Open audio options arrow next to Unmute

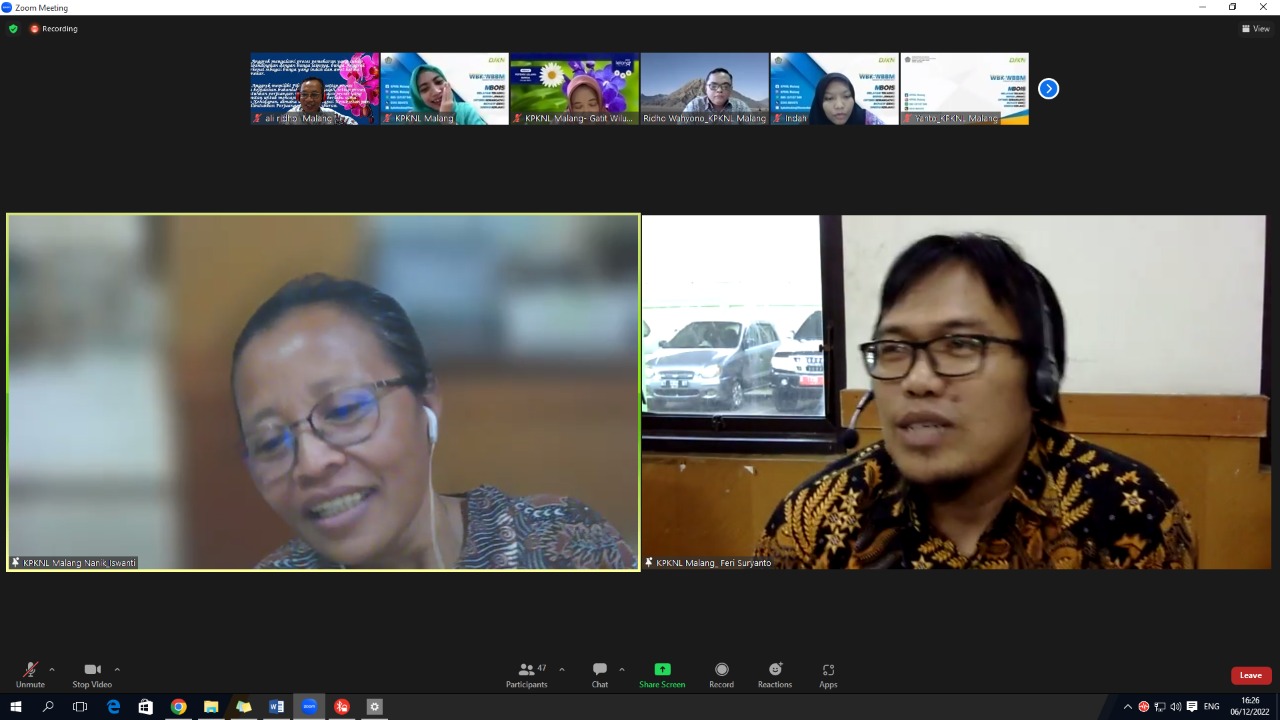[52, 670]
